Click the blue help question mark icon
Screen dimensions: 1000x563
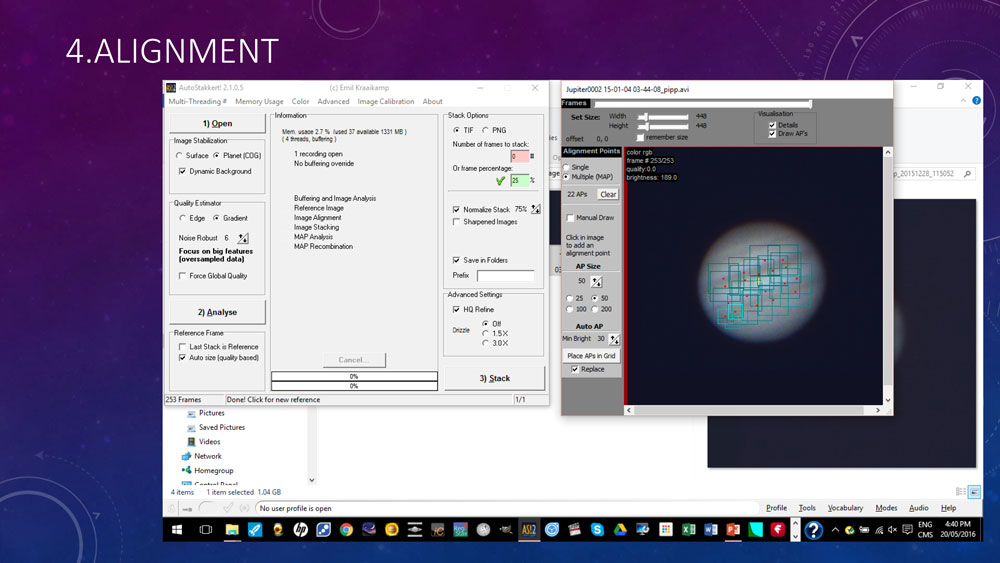[813, 530]
